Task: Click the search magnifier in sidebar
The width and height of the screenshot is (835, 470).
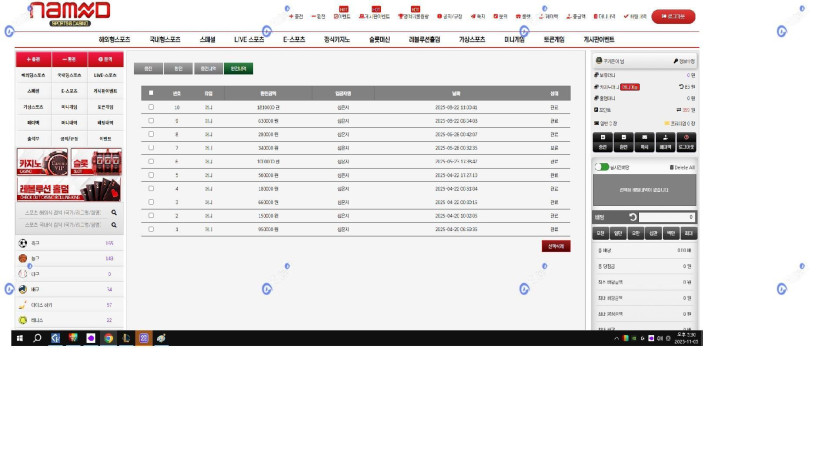Action: coord(114,212)
